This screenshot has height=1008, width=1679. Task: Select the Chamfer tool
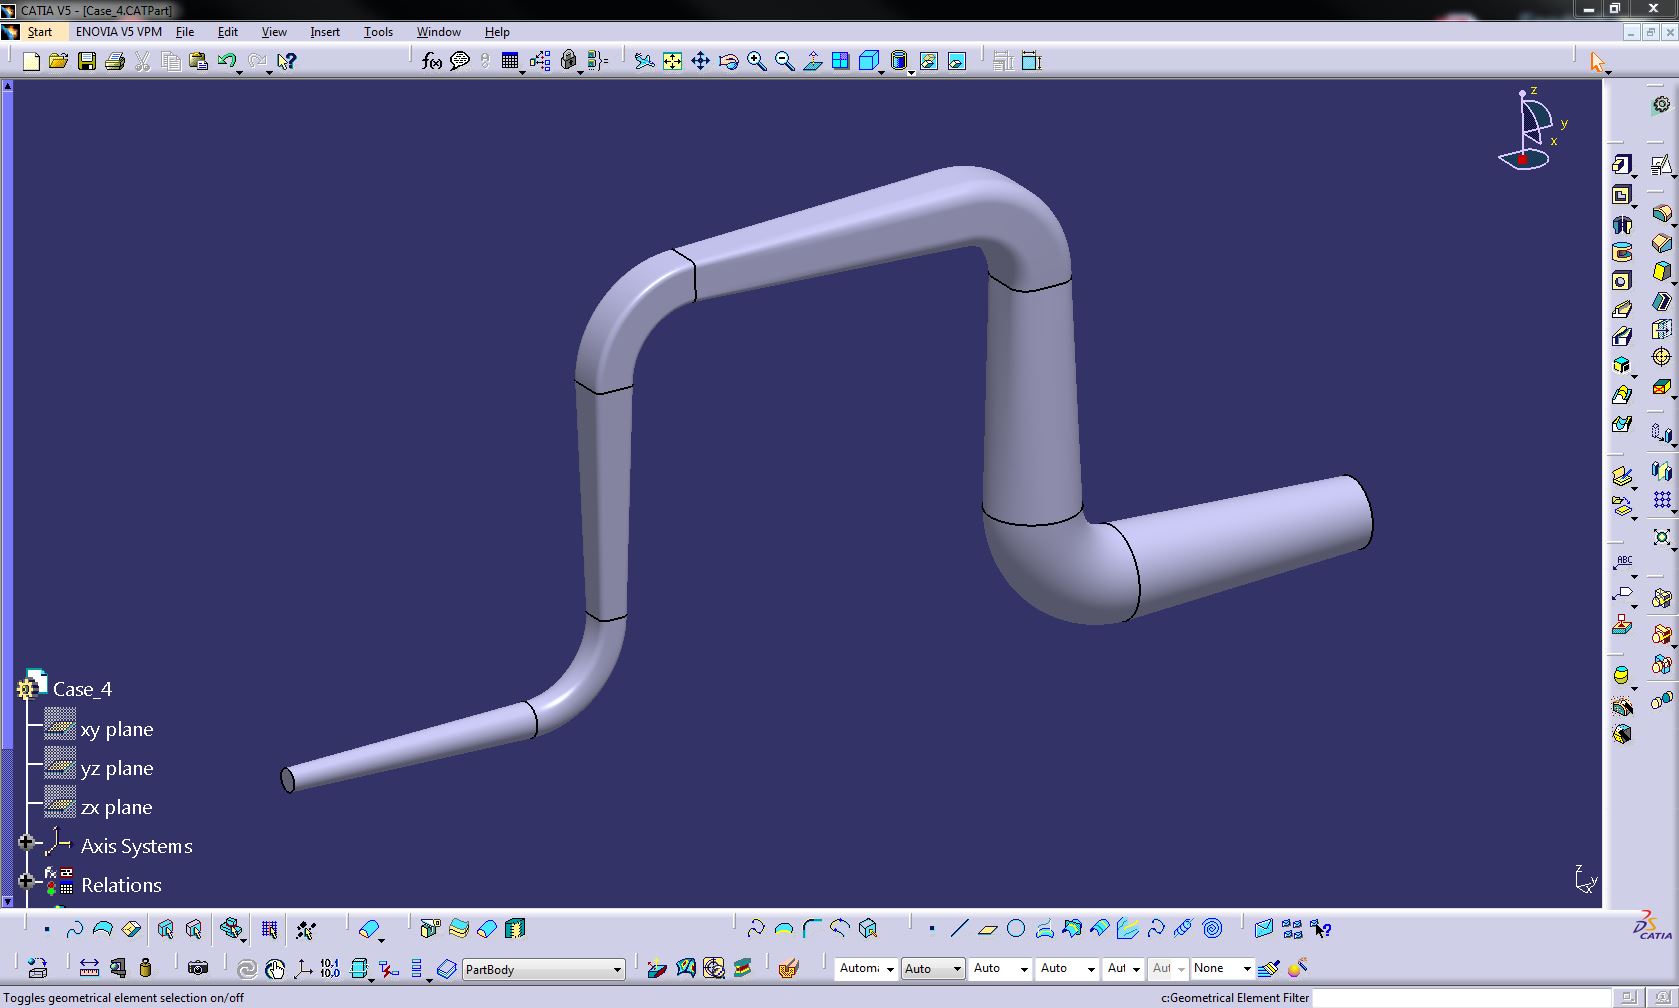tap(1661, 243)
